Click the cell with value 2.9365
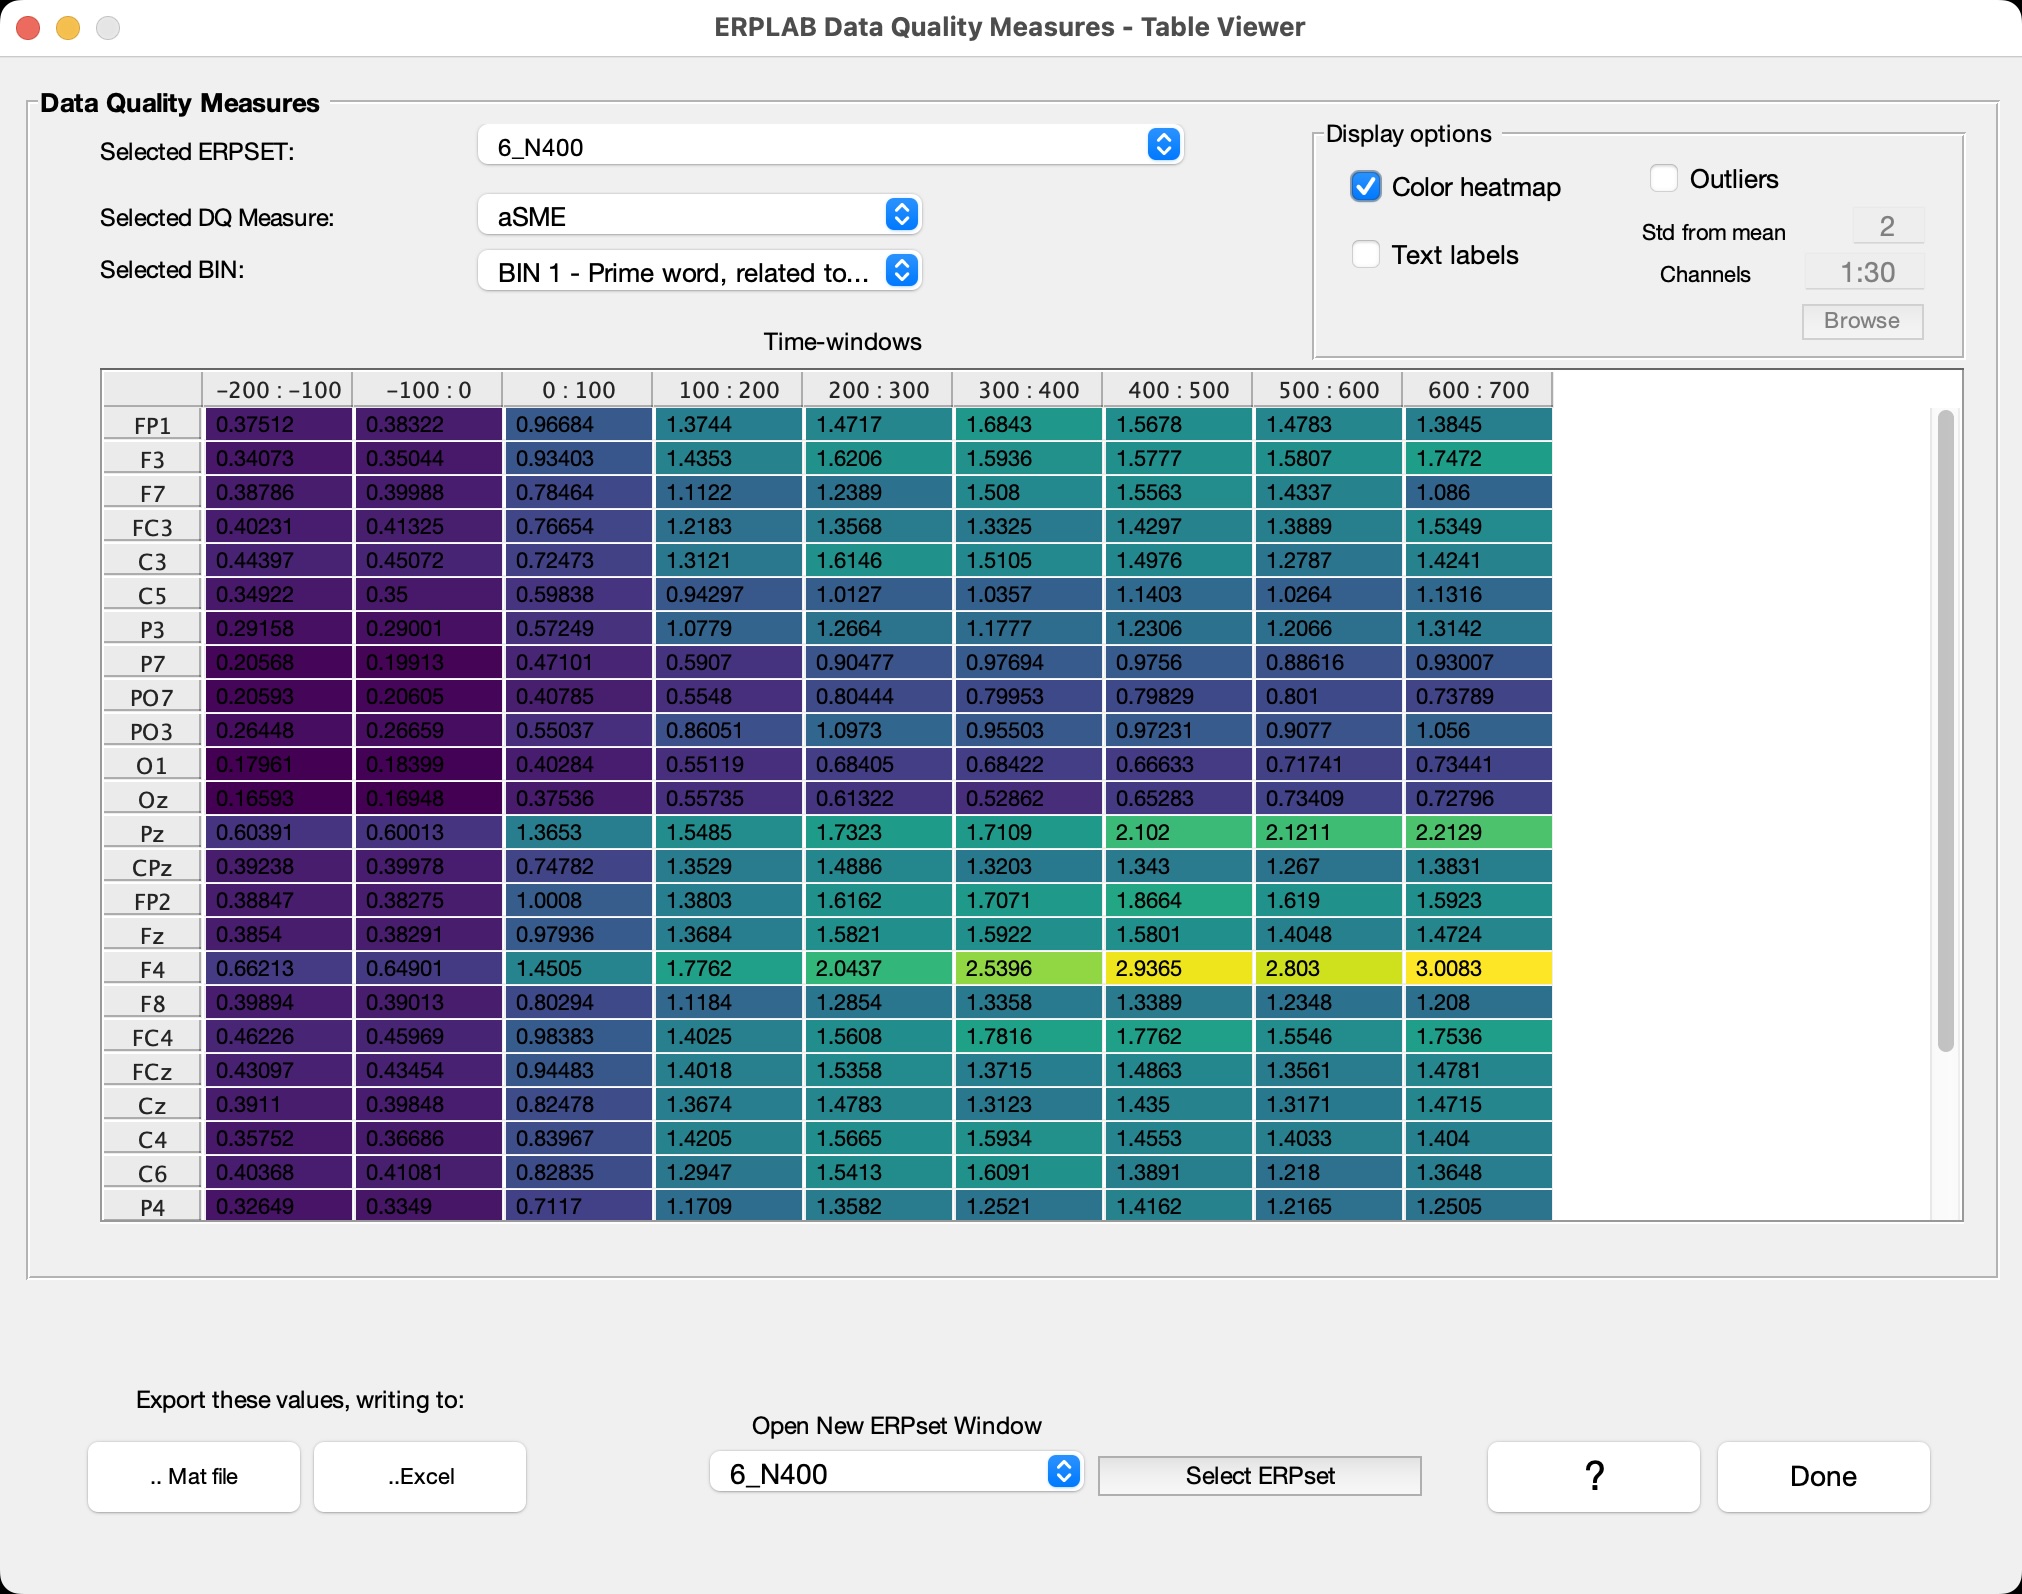Image resolution: width=2022 pixels, height=1594 pixels. coord(1178,968)
